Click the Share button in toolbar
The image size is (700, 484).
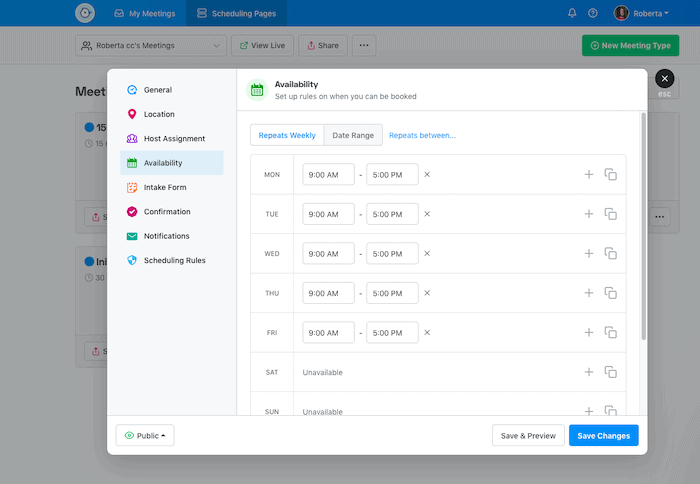click(323, 46)
